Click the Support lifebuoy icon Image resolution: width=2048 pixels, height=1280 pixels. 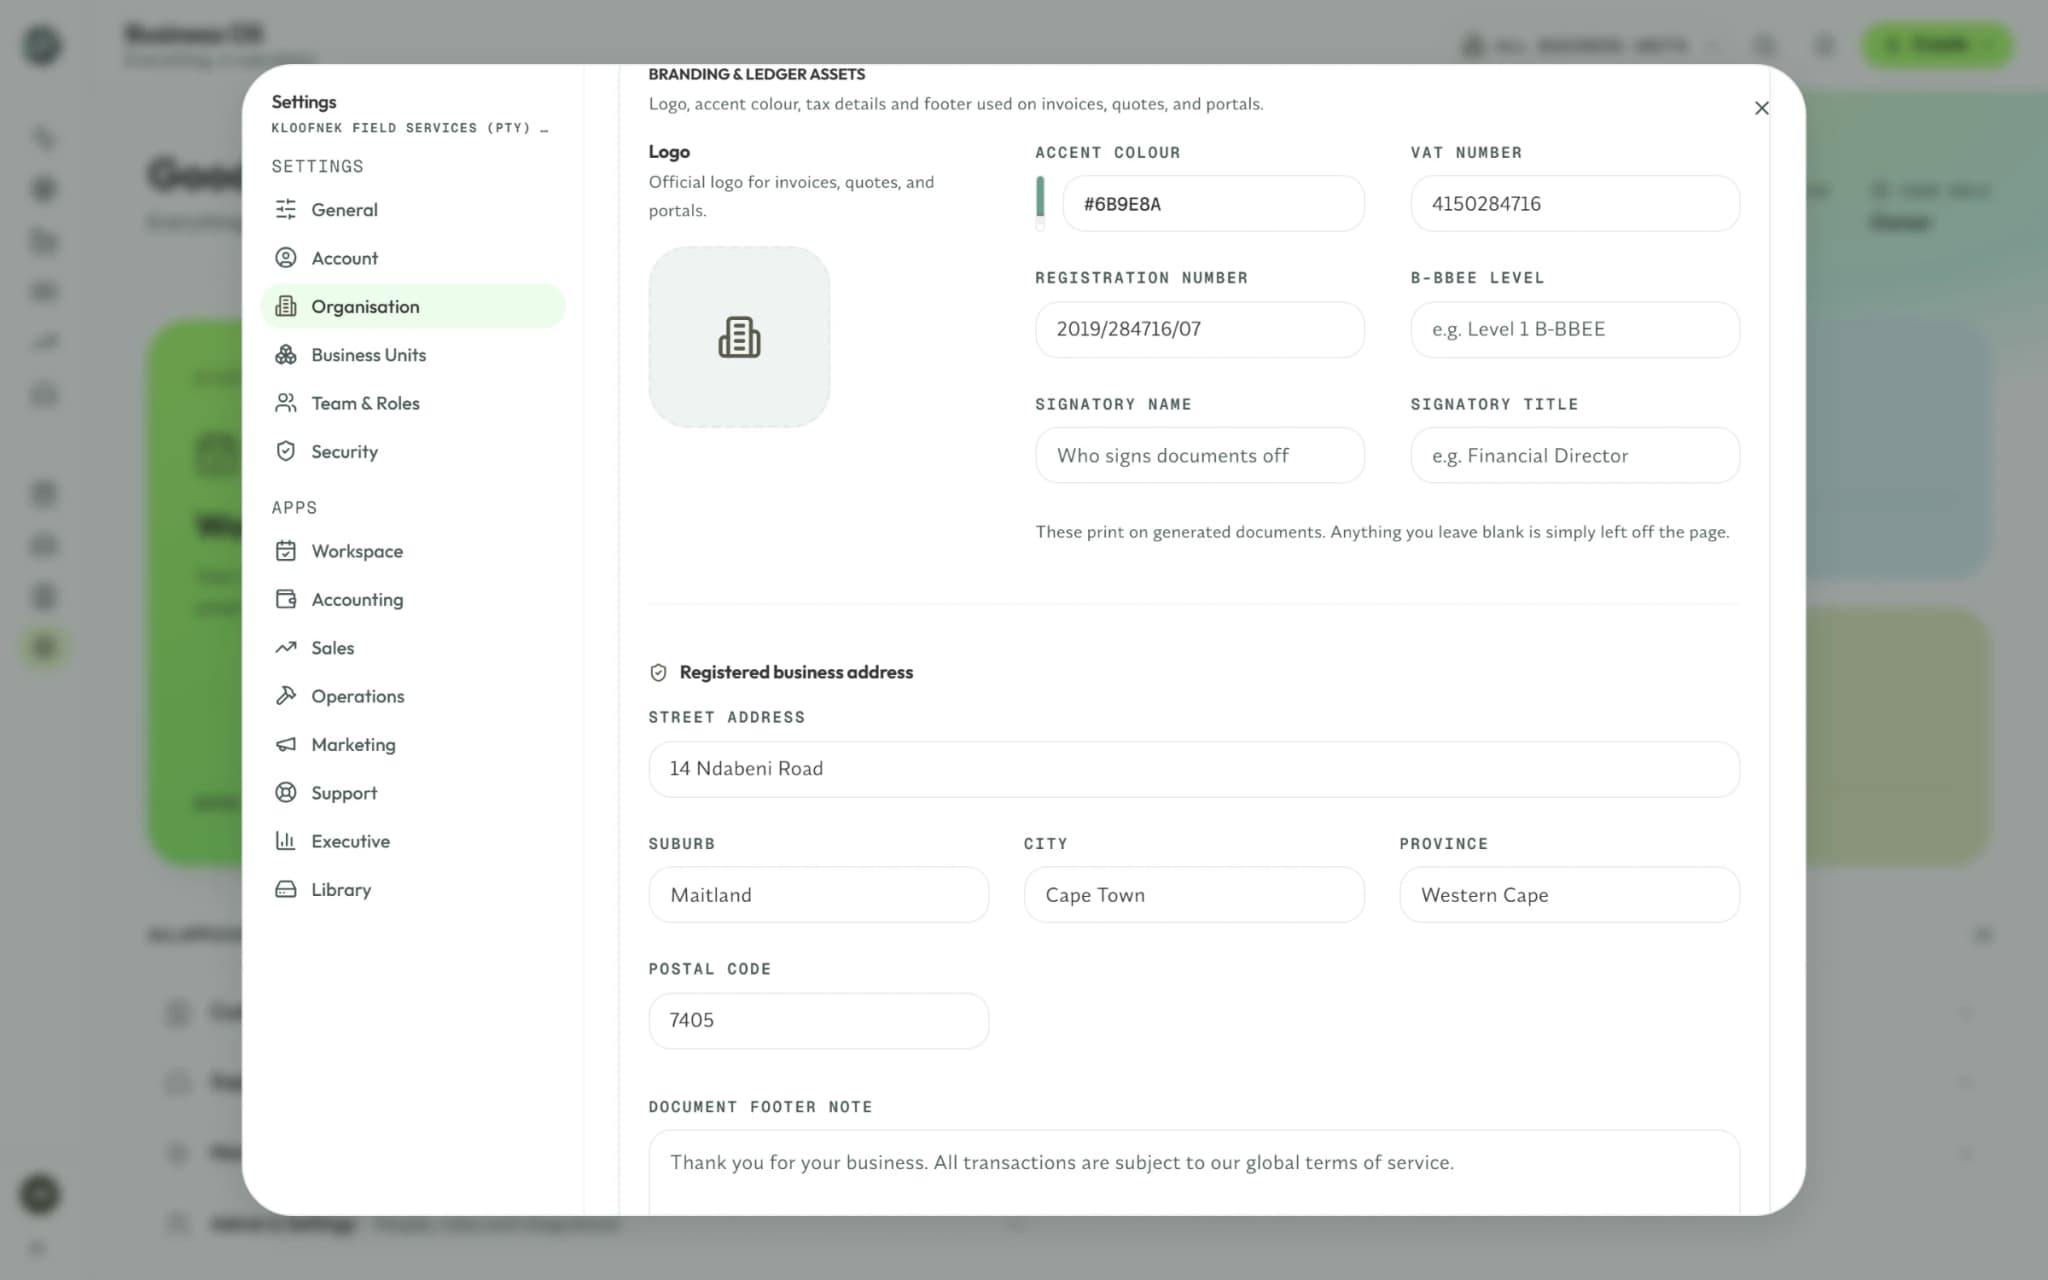[286, 793]
